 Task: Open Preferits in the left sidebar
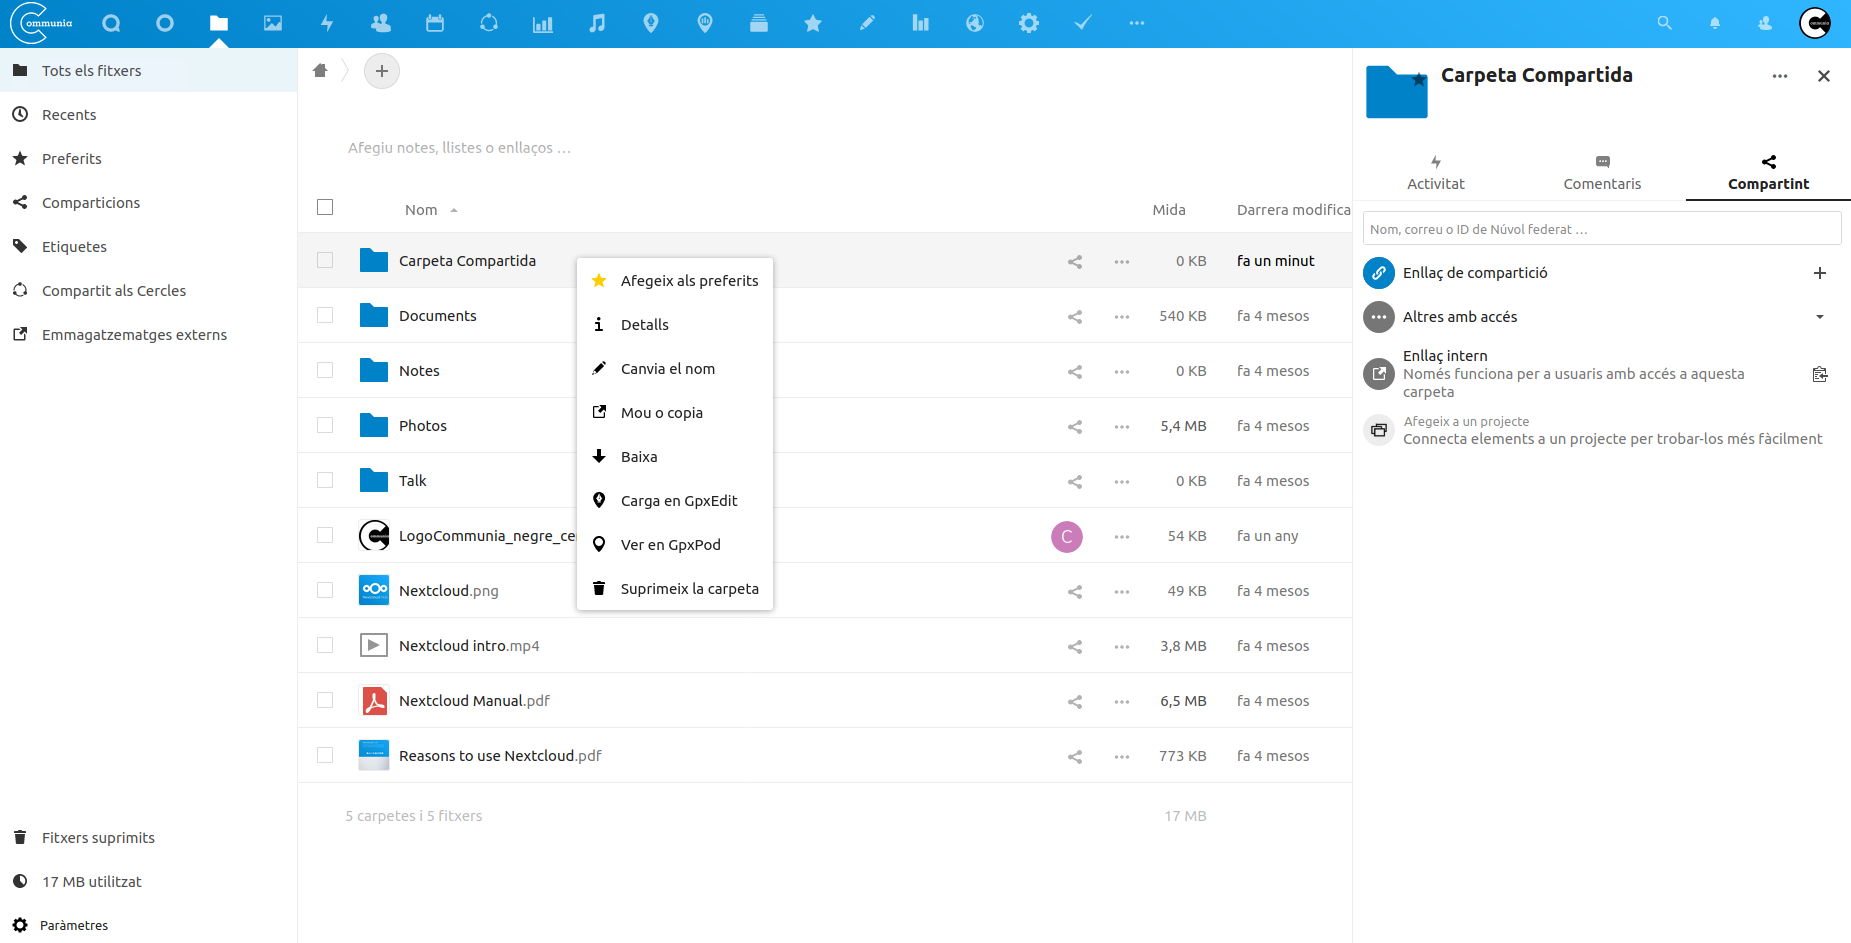coord(148,159)
